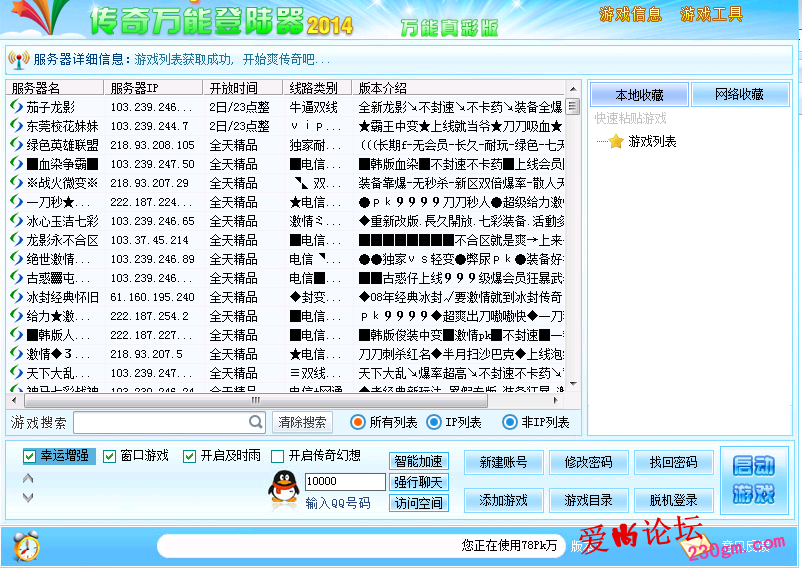802x568 pixels.
Task: Click the server icon beside ※战火微变※
Action: (x=16, y=183)
